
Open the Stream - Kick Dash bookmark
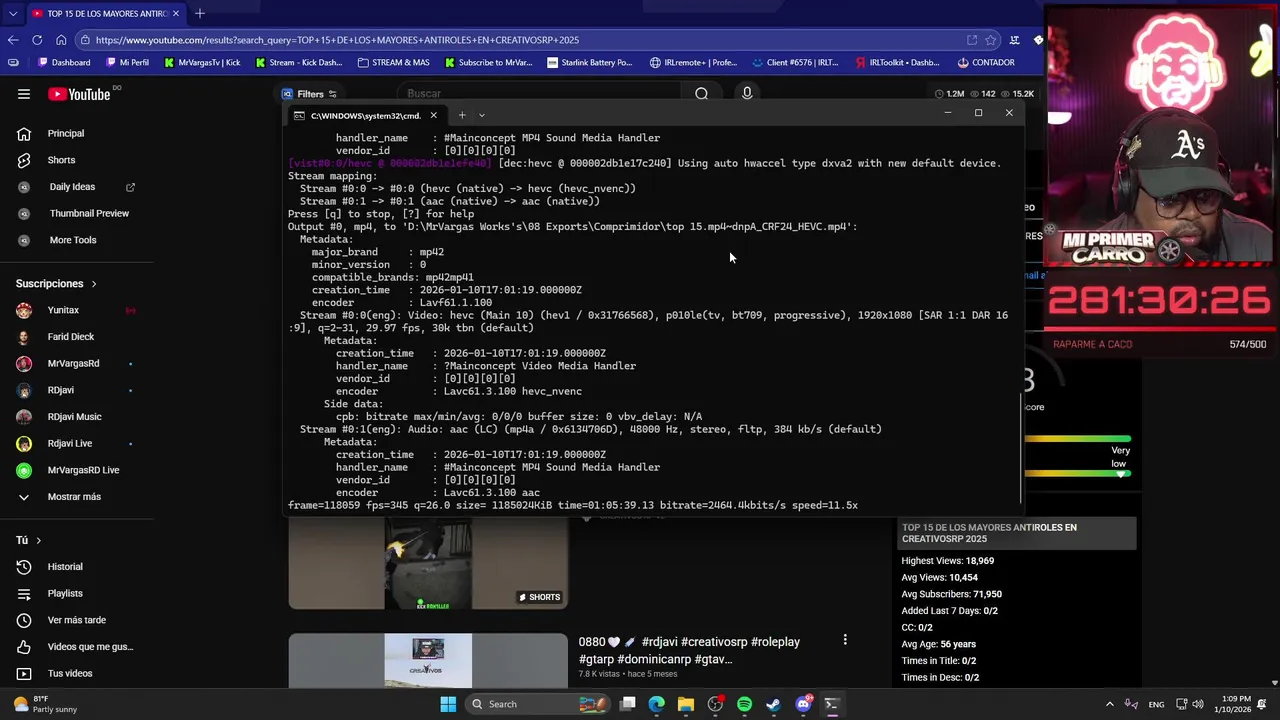click(298, 62)
